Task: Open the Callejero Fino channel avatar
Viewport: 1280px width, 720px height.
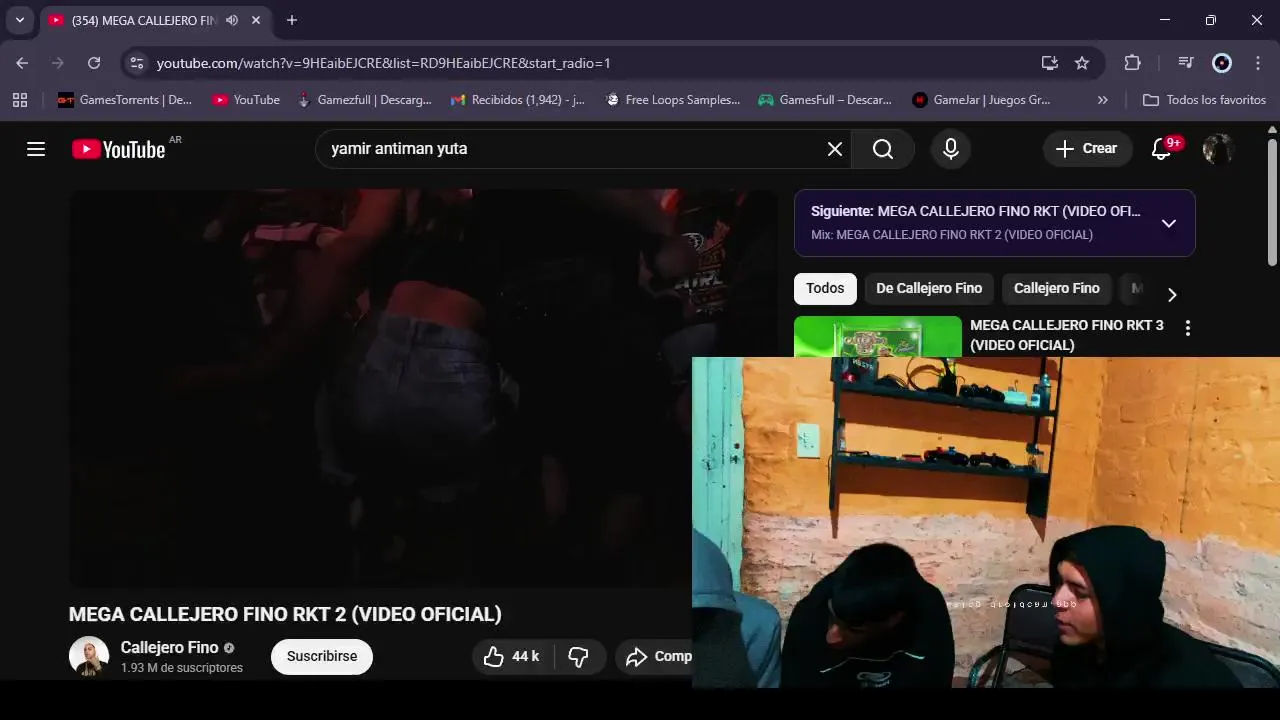Action: [x=89, y=656]
